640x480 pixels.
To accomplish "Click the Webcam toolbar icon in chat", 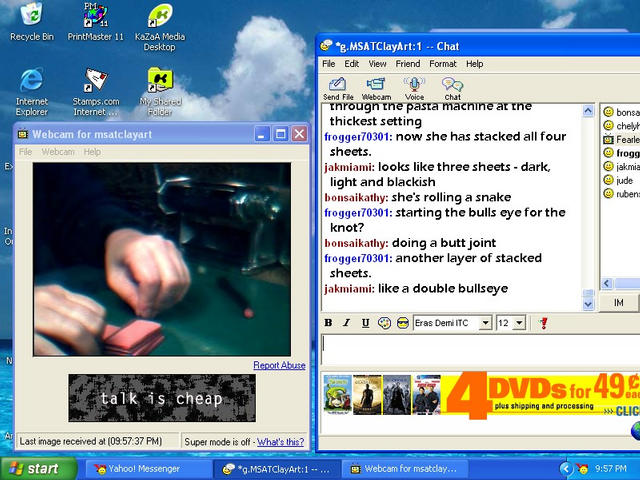I will [x=376, y=89].
